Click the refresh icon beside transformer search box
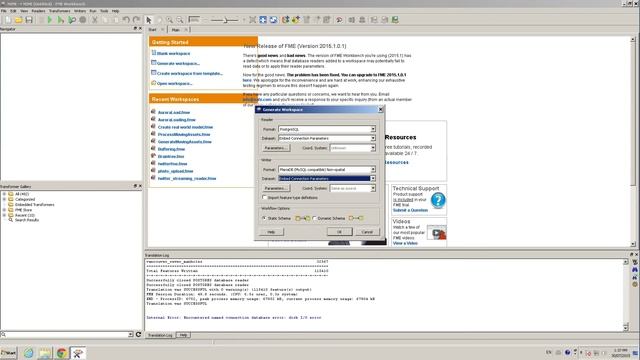The height and width of the screenshot is (360, 640). coord(138,334)
